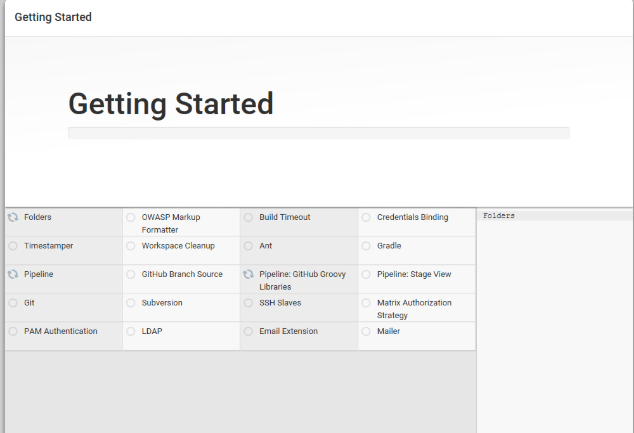634x433 pixels.
Task: Select the LDAP plugin name
Action: coord(152,331)
